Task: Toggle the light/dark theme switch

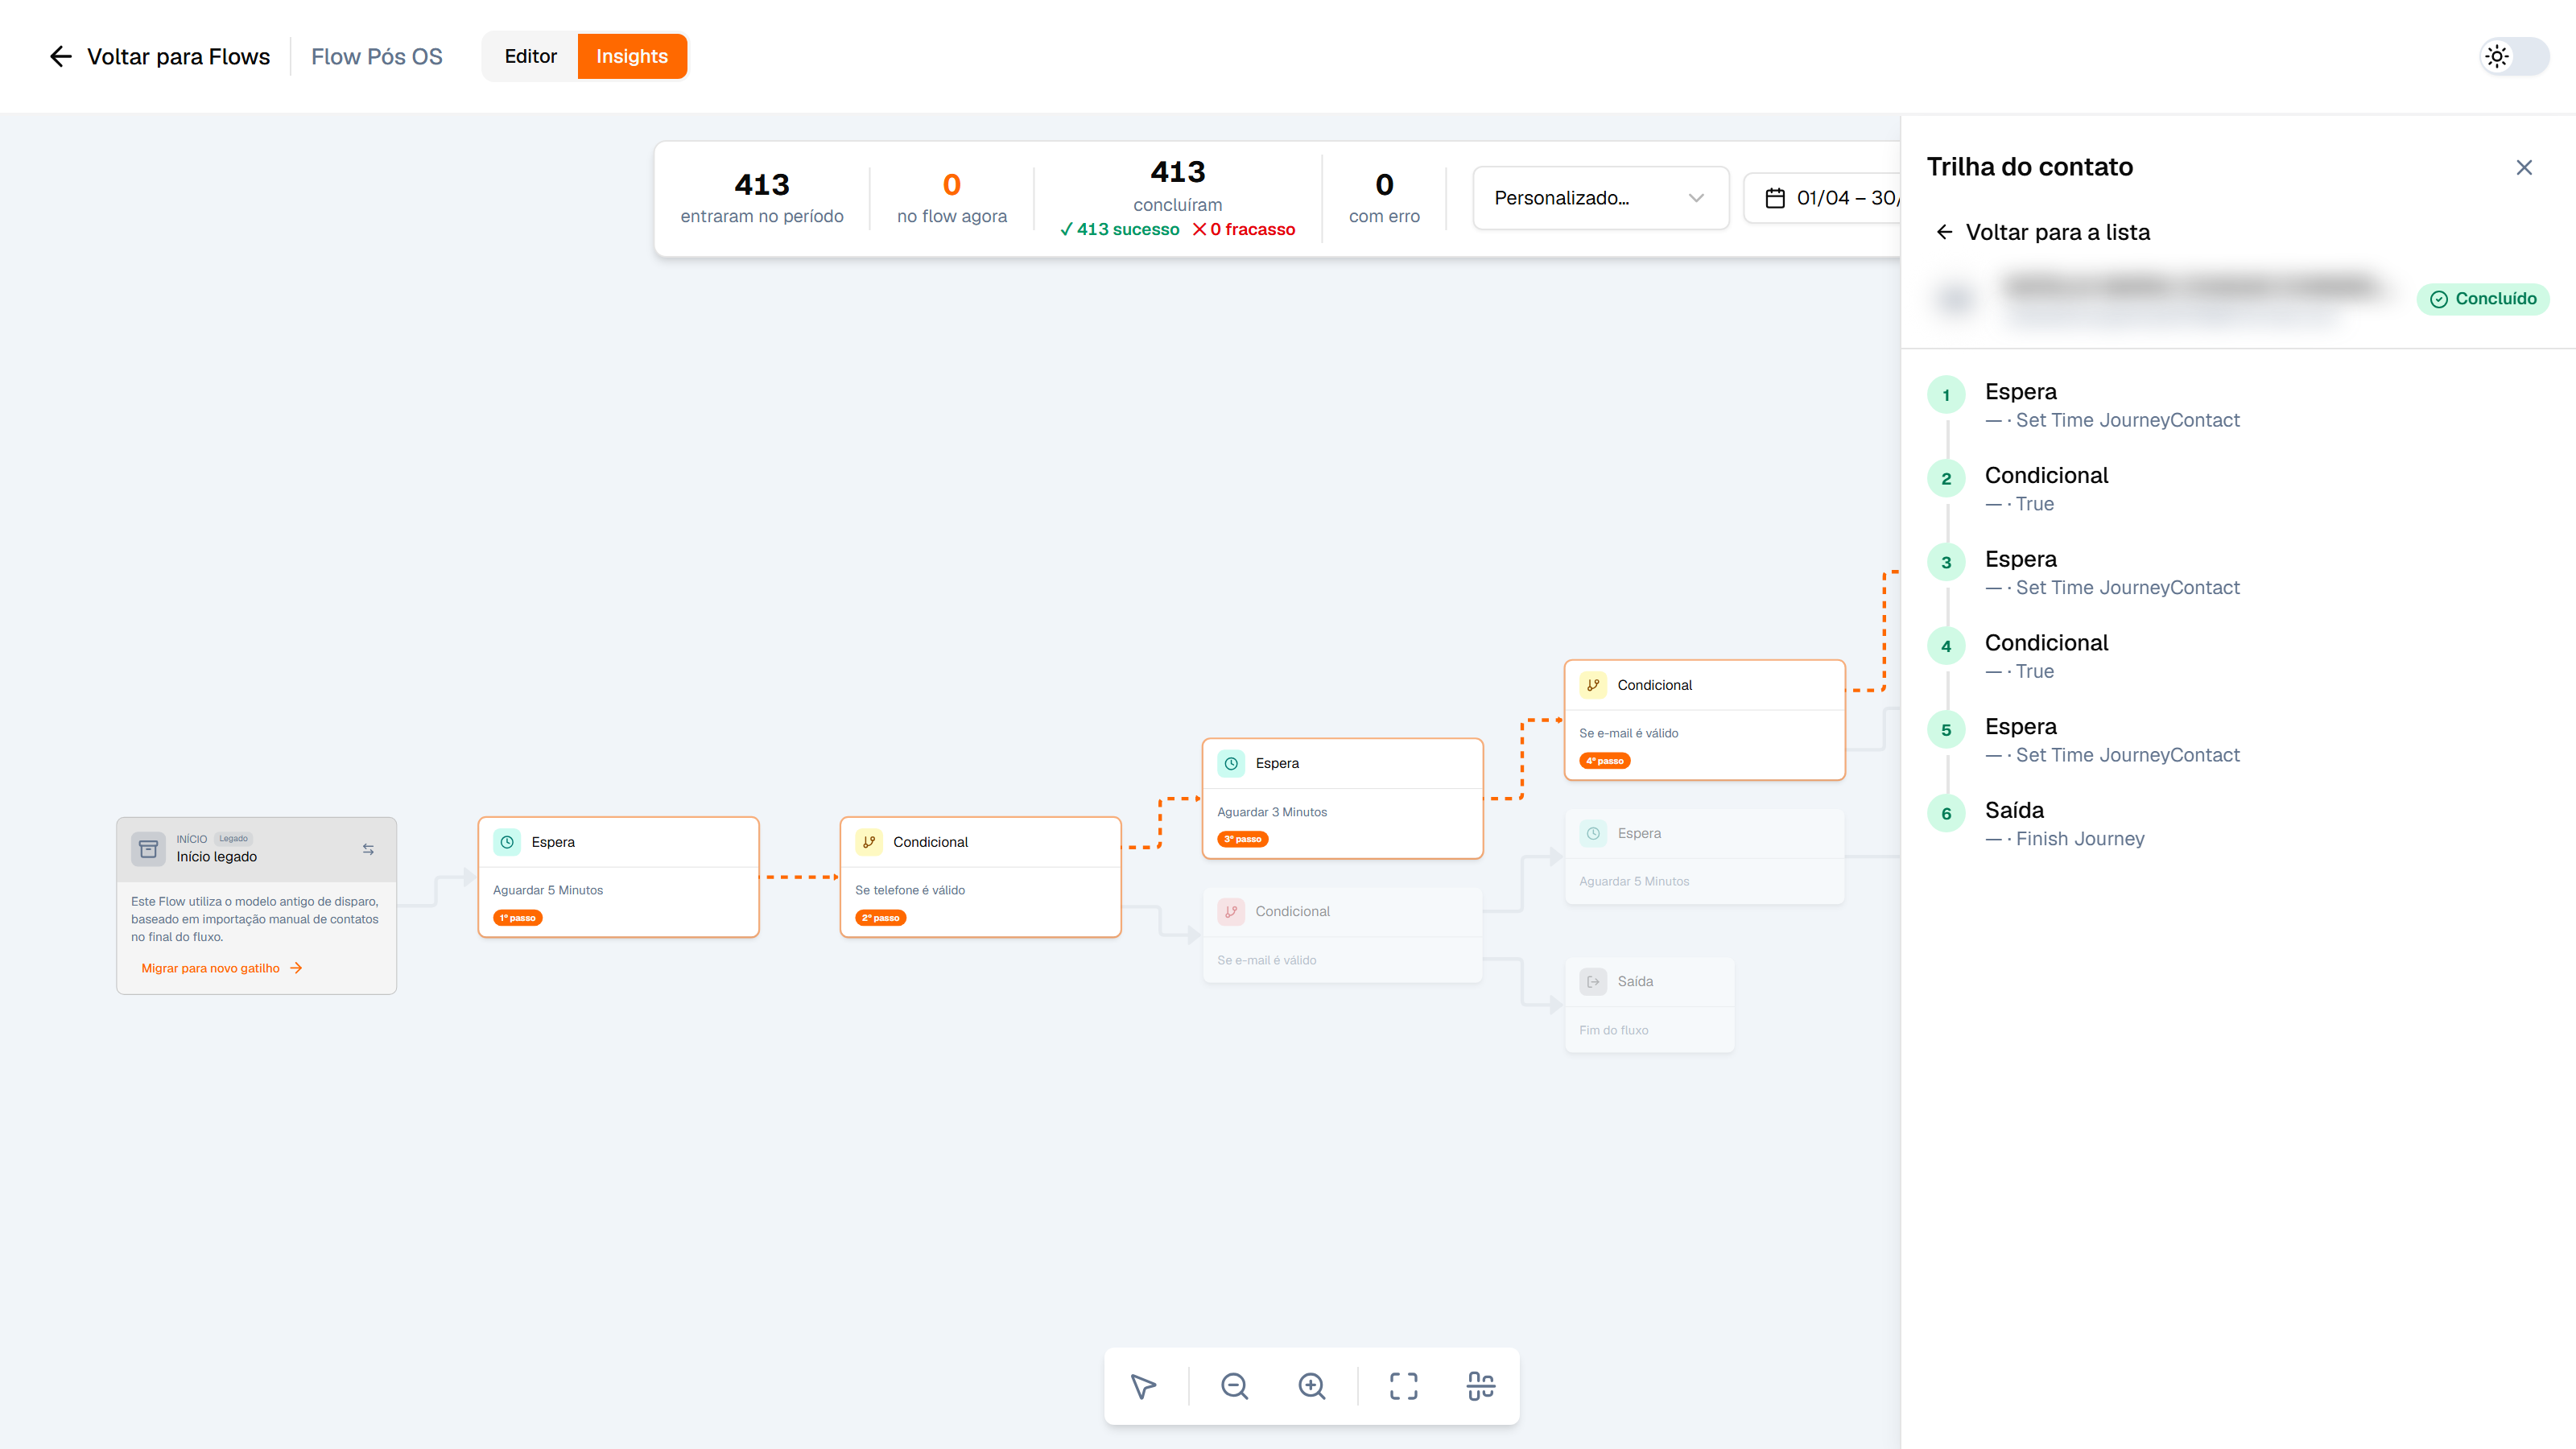Action: (x=2515, y=56)
